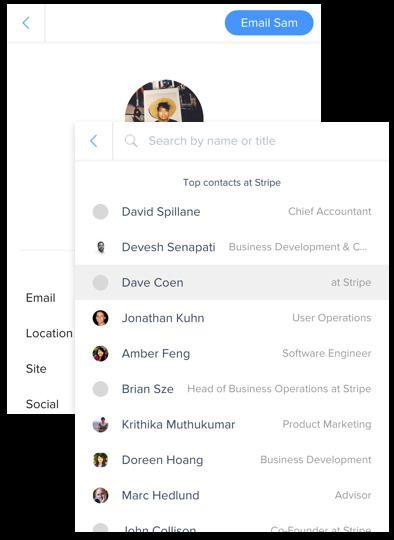Click Marc Hedlund's avatar photo
Viewport: 394px width, 540px height.
click(x=101, y=495)
